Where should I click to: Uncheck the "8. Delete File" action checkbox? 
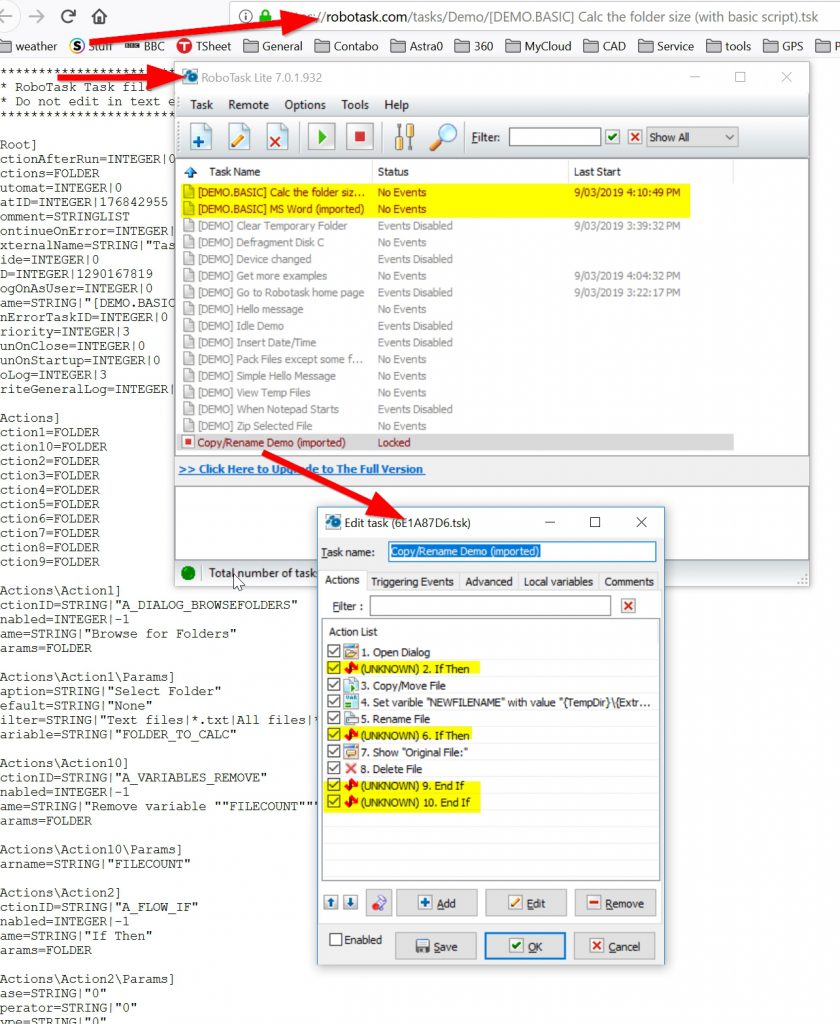(x=334, y=769)
